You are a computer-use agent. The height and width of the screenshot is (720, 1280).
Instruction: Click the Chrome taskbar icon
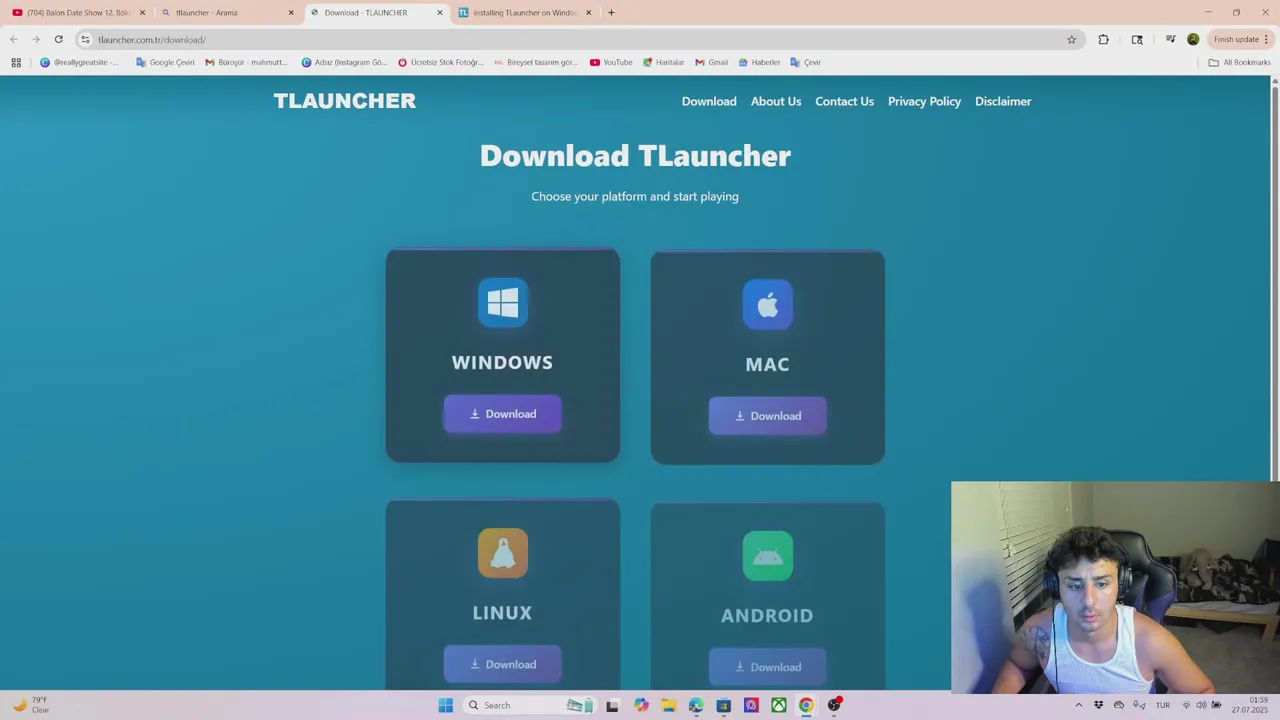[806, 705]
